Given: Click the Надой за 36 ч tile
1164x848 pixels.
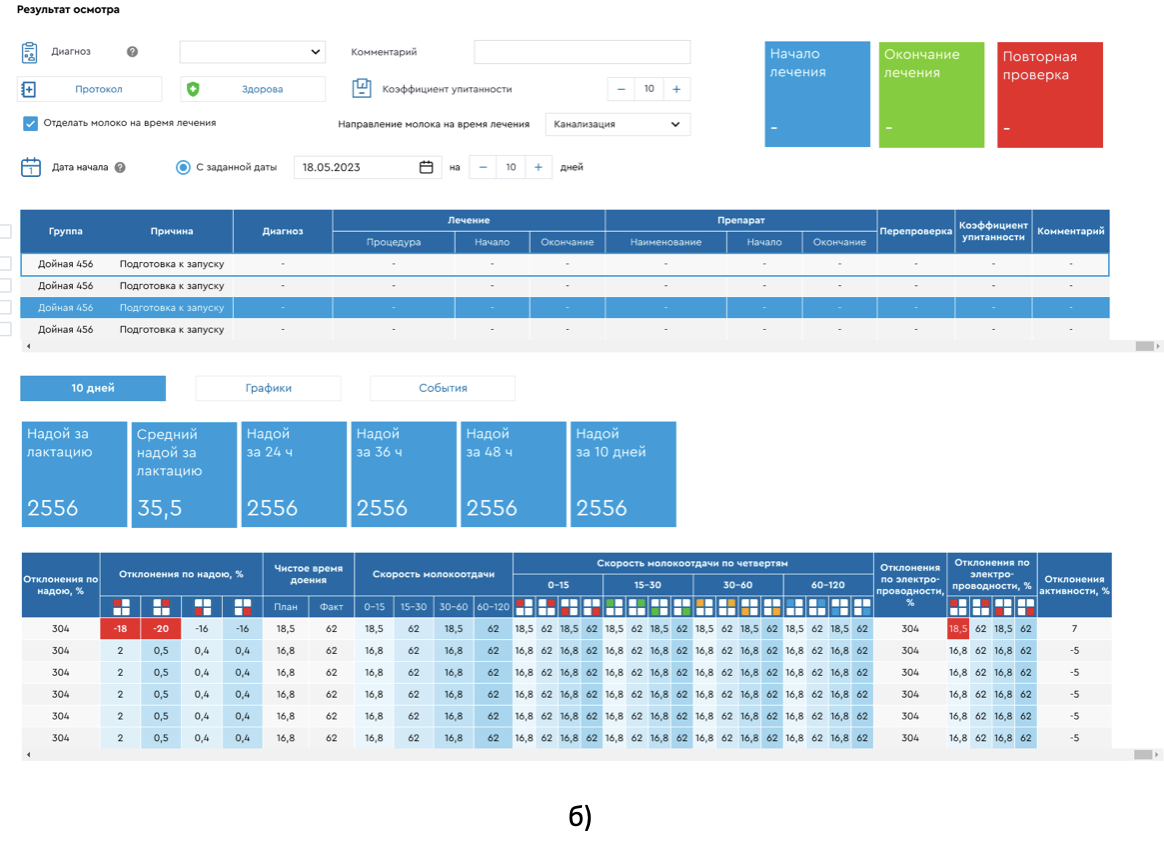Looking at the screenshot, I should click(404, 474).
